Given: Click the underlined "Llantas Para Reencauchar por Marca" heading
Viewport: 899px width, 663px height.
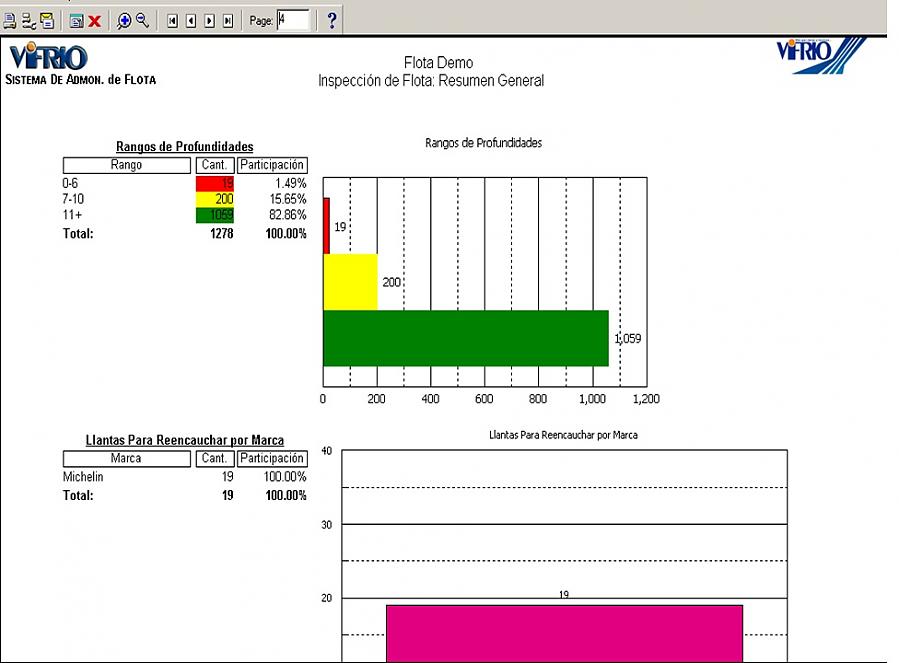Looking at the screenshot, I should click(185, 440).
